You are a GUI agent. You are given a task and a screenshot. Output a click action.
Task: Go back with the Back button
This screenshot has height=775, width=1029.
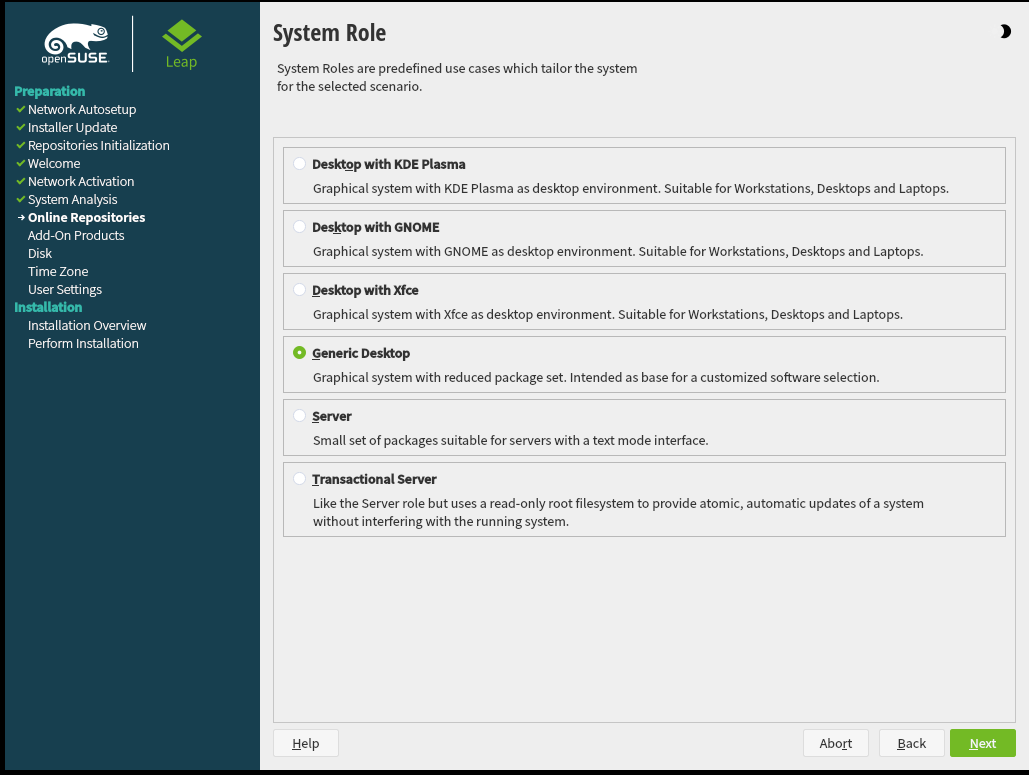(x=911, y=743)
